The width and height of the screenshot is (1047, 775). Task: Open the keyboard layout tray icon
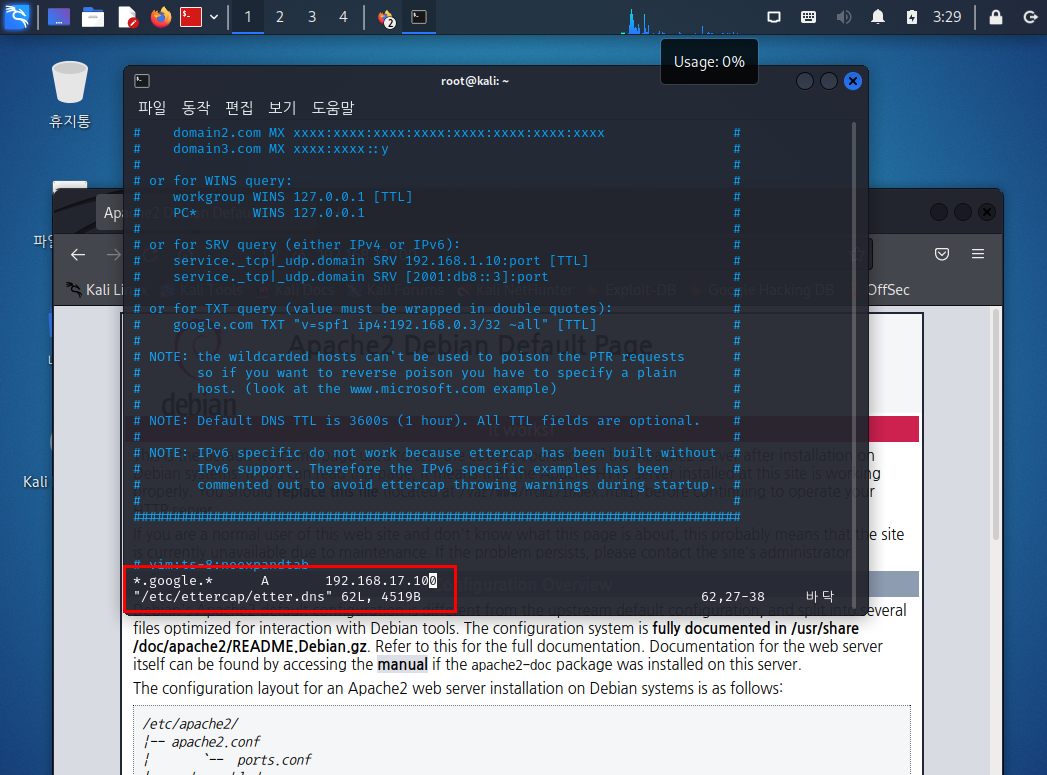point(809,17)
